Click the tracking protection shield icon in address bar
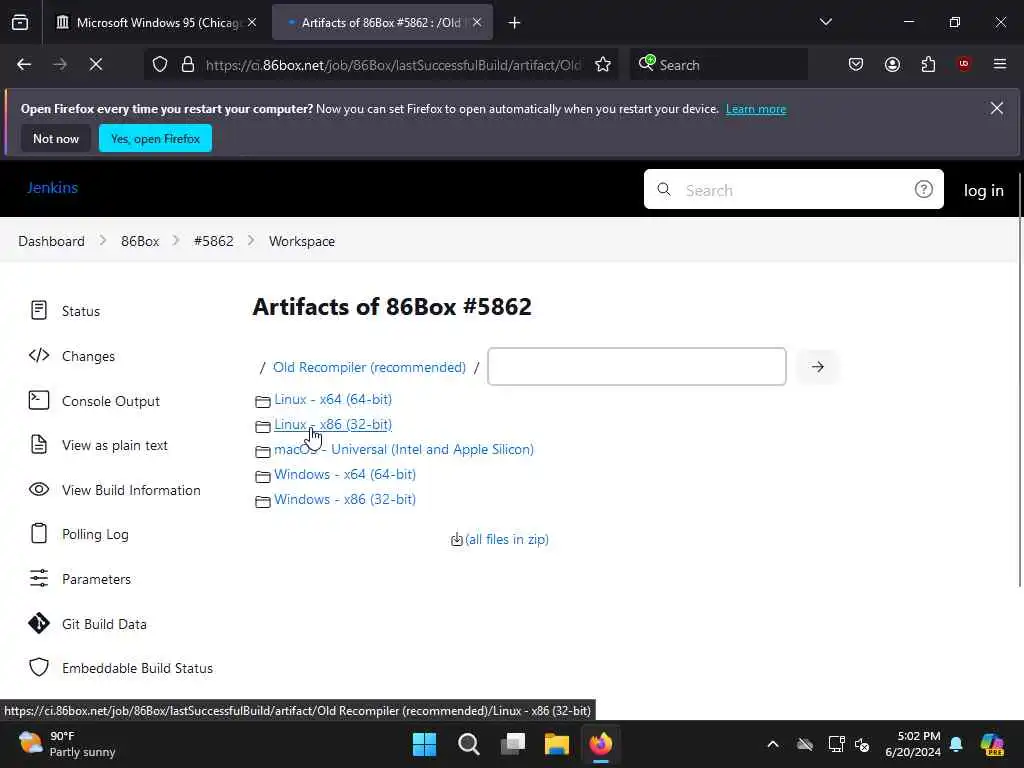Screen dimensions: 1024x768 point(160,65)
